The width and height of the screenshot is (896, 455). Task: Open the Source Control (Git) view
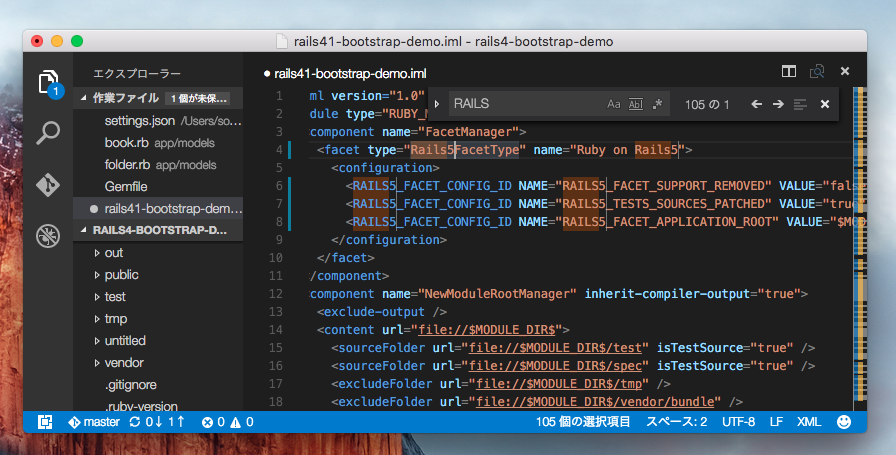click(x=48, y=184)
